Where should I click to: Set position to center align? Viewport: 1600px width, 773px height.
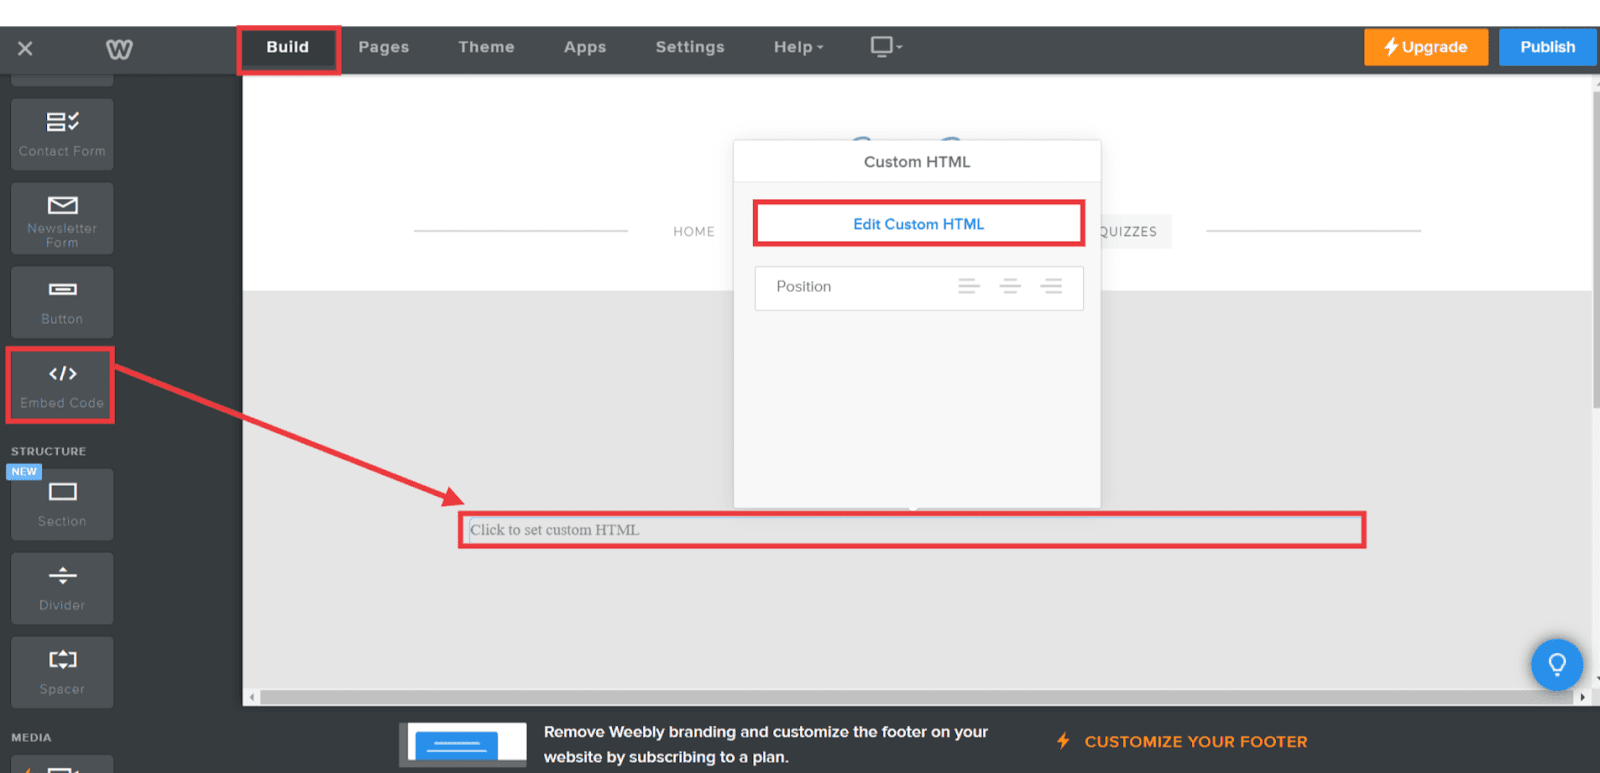[1010, 287]
